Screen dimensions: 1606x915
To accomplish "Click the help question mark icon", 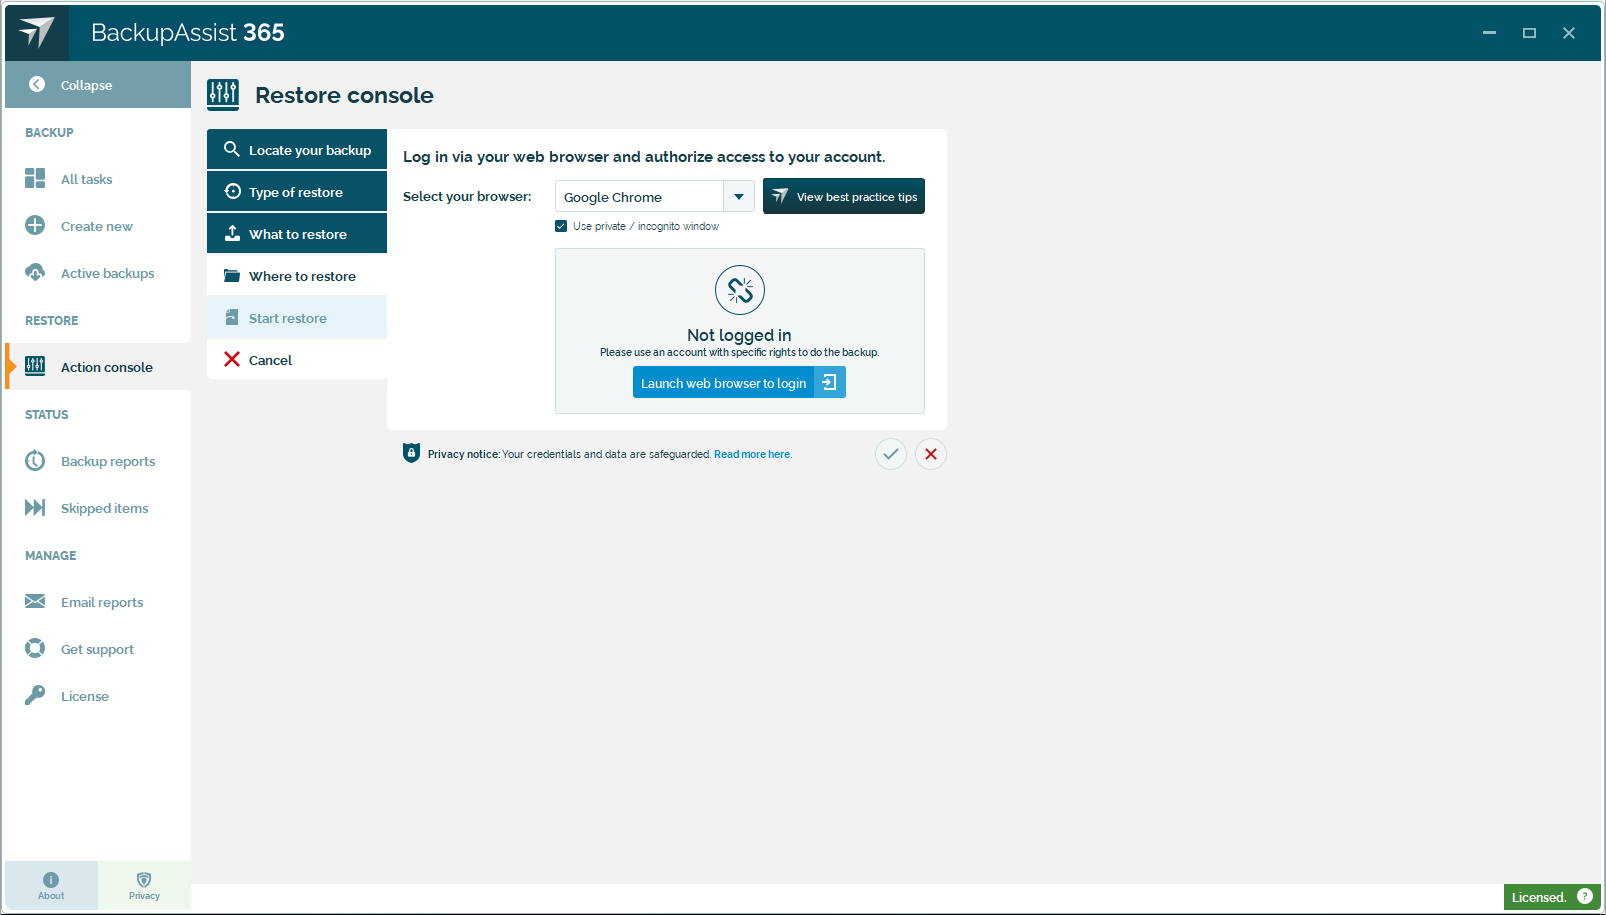I will (x=1585, y=896).
